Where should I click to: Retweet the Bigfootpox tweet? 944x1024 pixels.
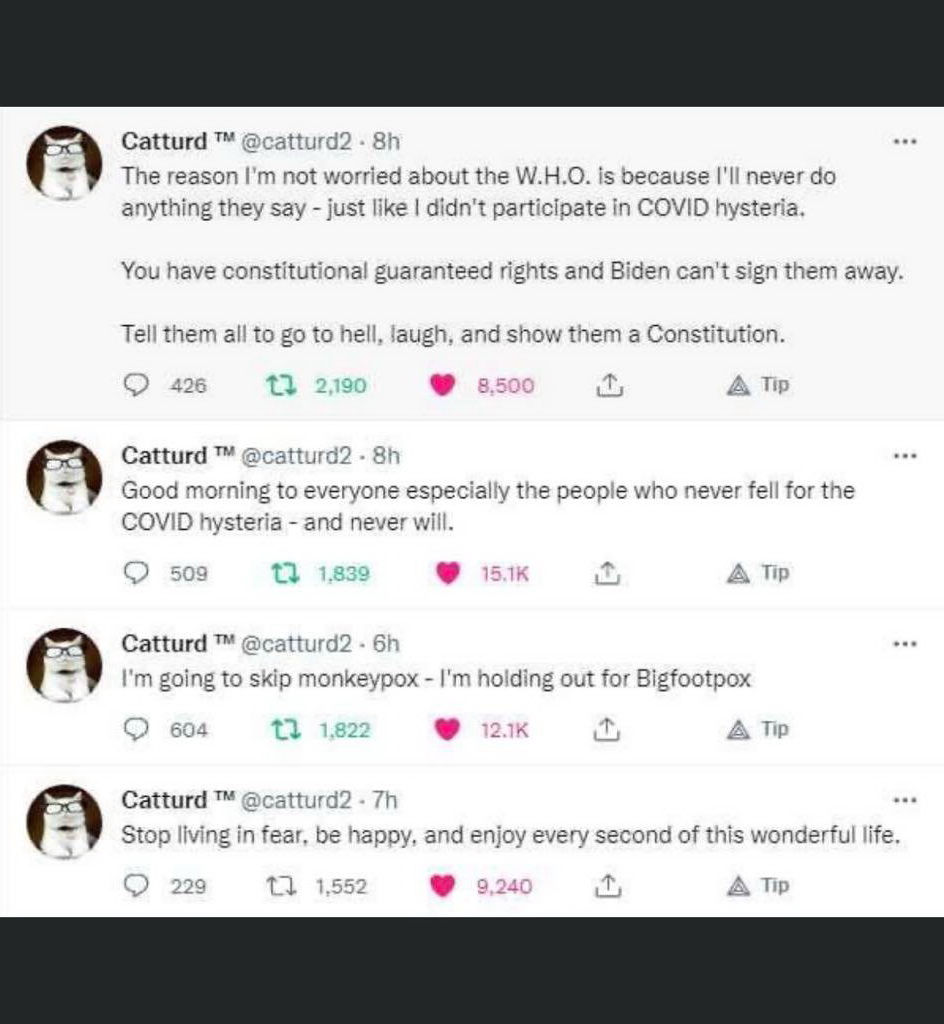(x=287, y=730)
